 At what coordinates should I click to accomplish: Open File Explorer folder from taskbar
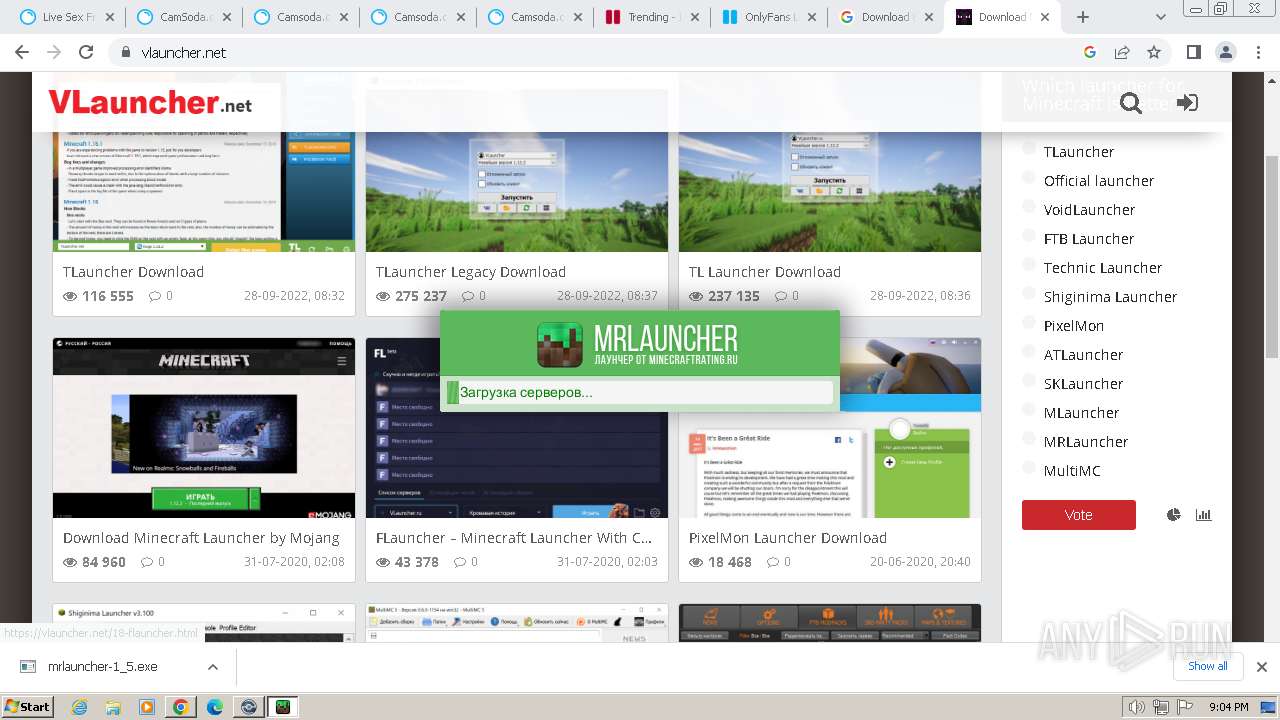pyautogui.click(x=113, y=707)
